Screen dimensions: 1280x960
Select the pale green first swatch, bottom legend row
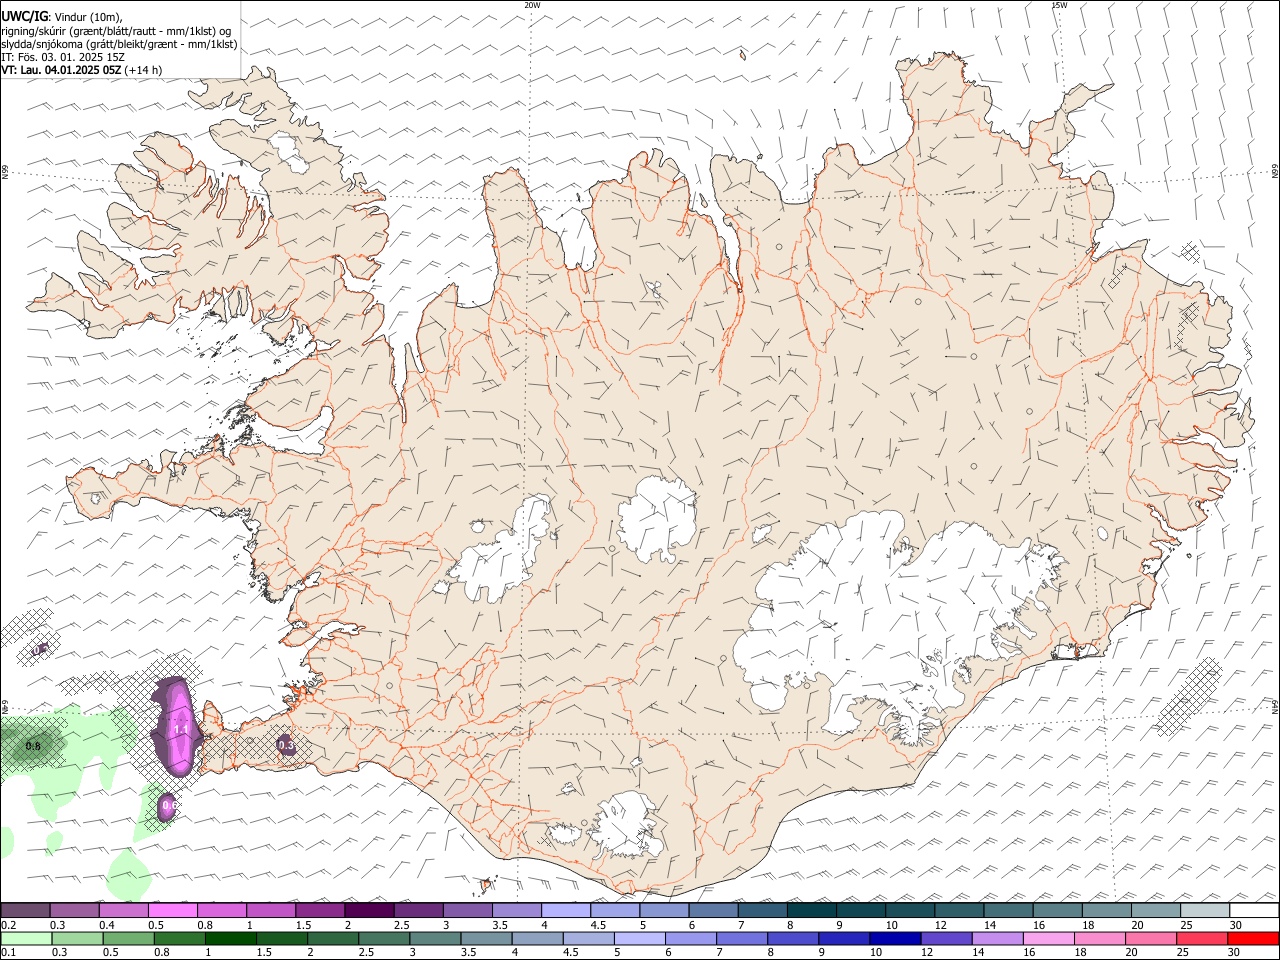point(26,938)
